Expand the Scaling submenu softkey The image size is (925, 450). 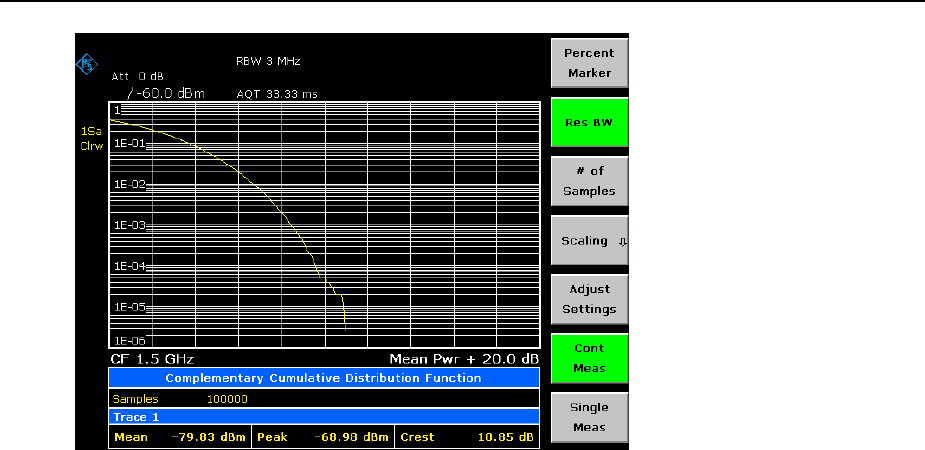[x=589, y=240]
